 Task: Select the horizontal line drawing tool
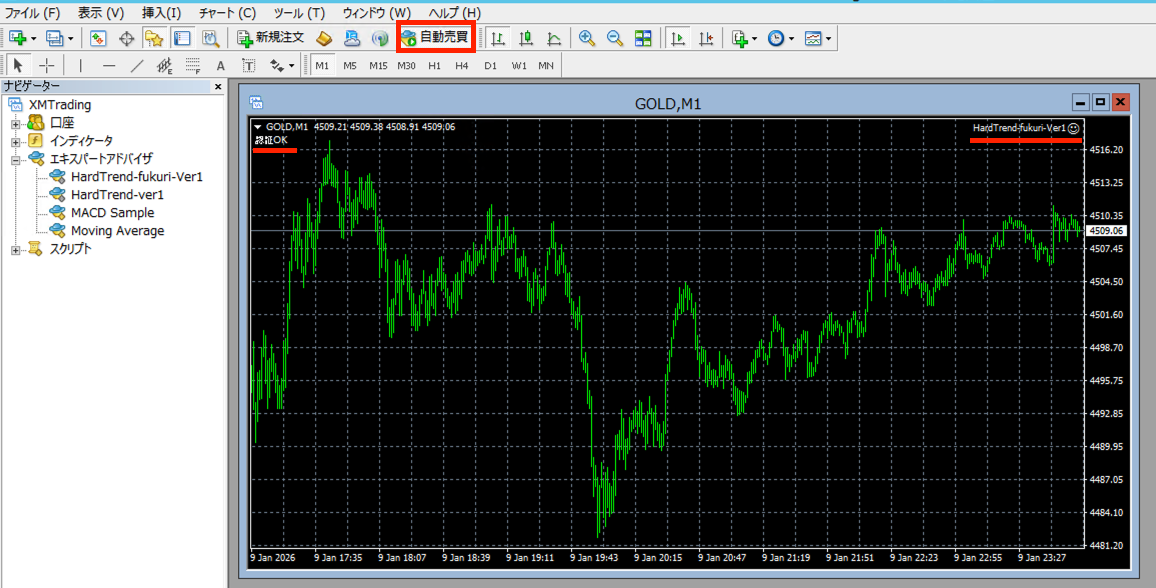pos(109,65)
